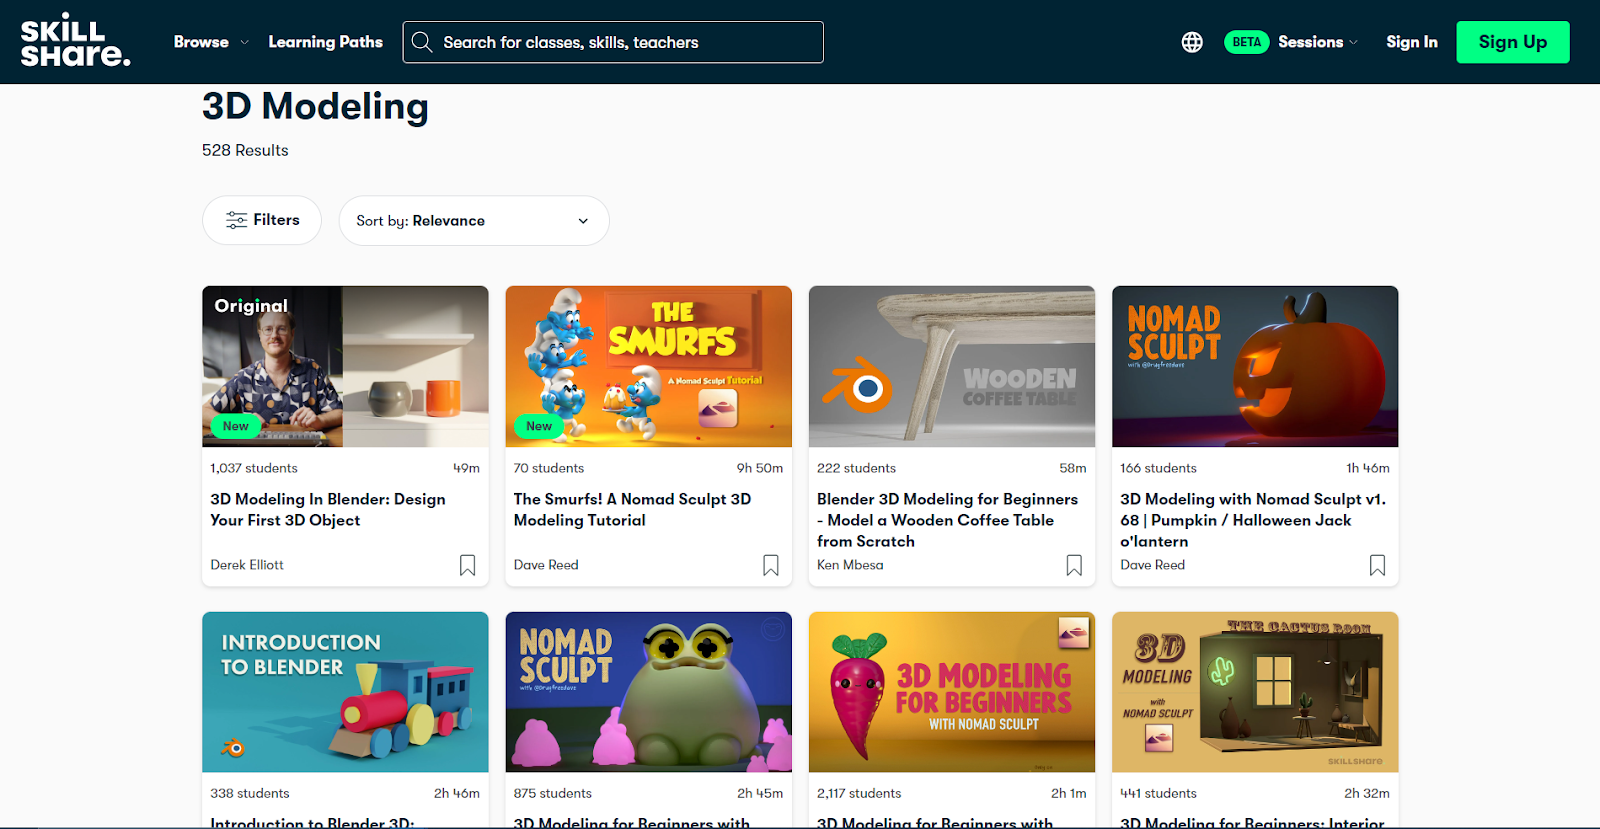The image size is (1600, 829).
Task: Bookmark the Pumpkin Jack o'lantern class
Action: click(x=1377, y=565)
